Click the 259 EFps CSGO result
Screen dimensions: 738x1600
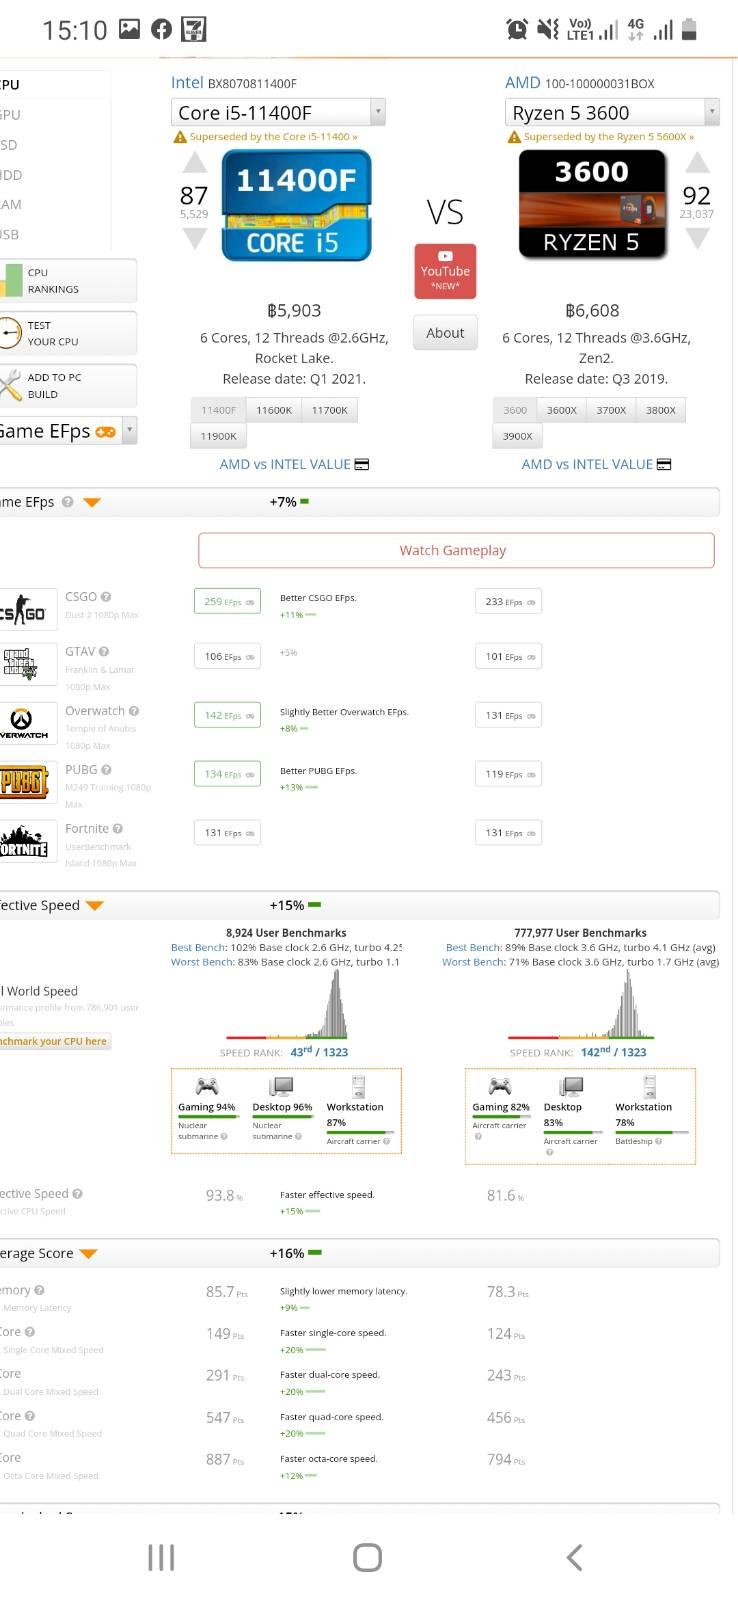(x=227, y=601)
